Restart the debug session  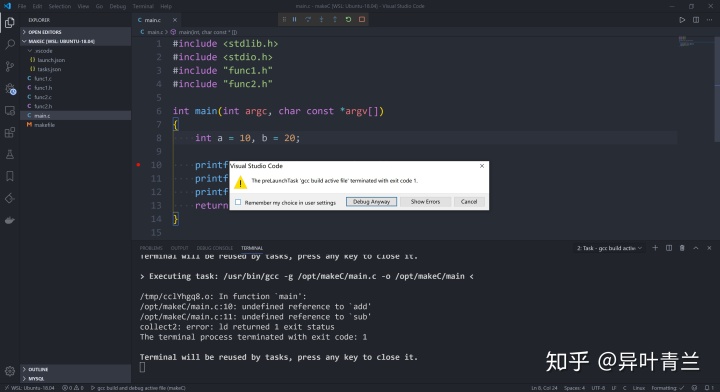(349, 19)
